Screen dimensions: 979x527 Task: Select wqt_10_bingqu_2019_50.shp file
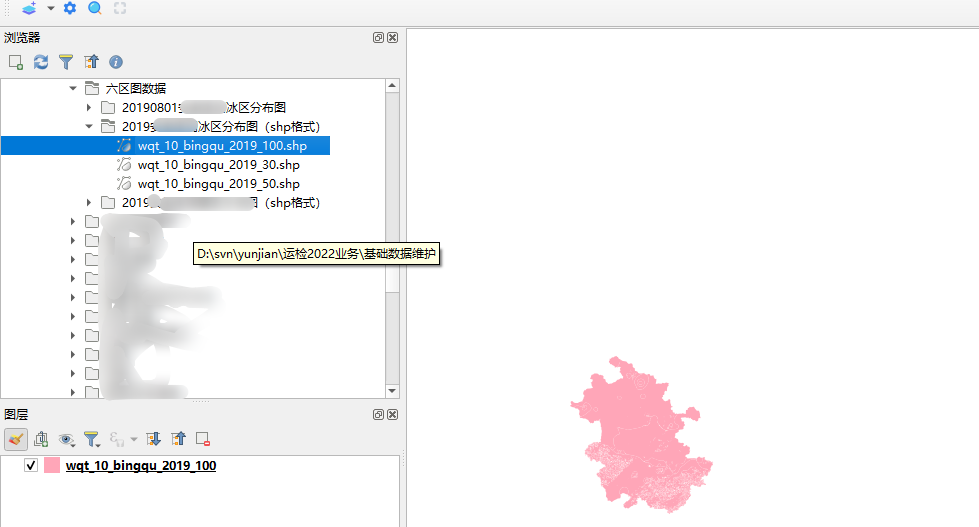point(219,184)
